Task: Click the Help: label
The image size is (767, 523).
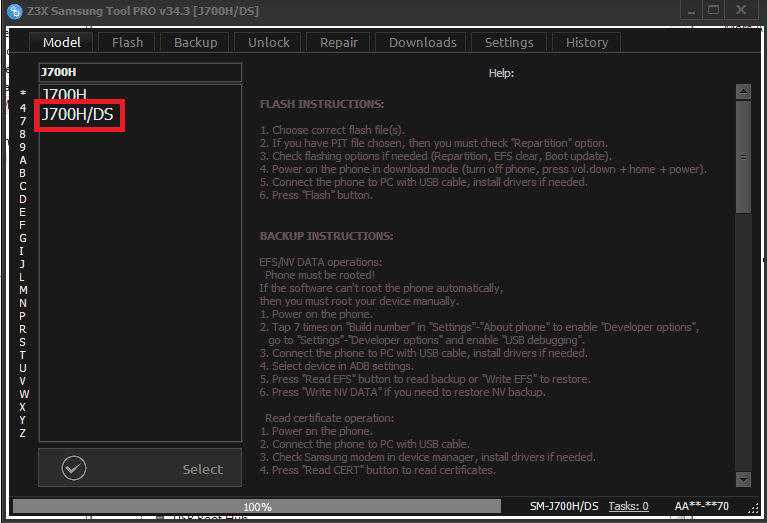Action: coord(501,73)
